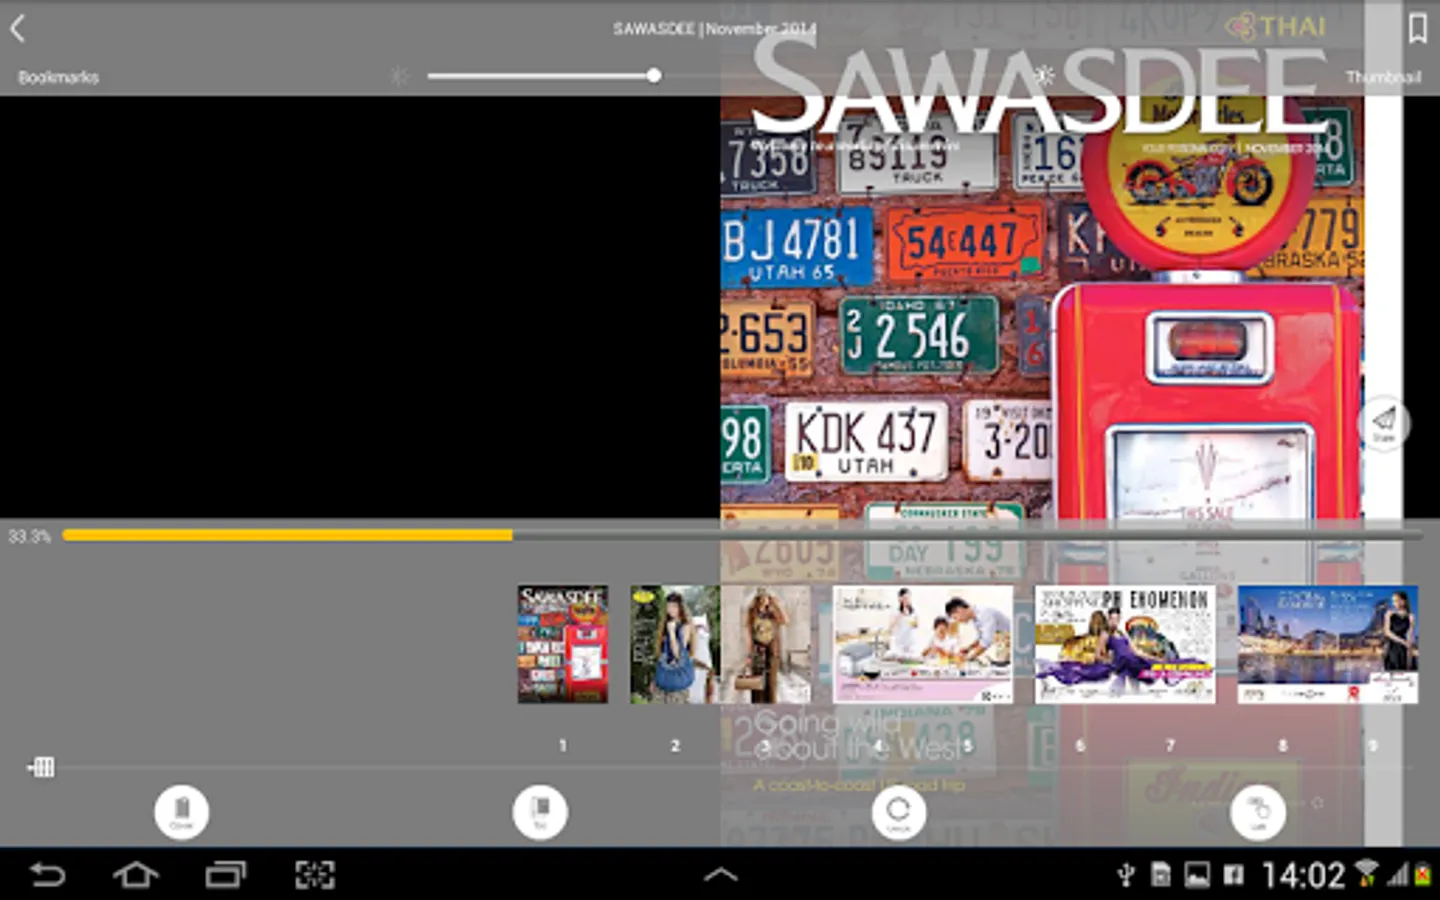Open the Thumbnail view
Viewport: 1440px width, 900px height.
(1383, 77)
